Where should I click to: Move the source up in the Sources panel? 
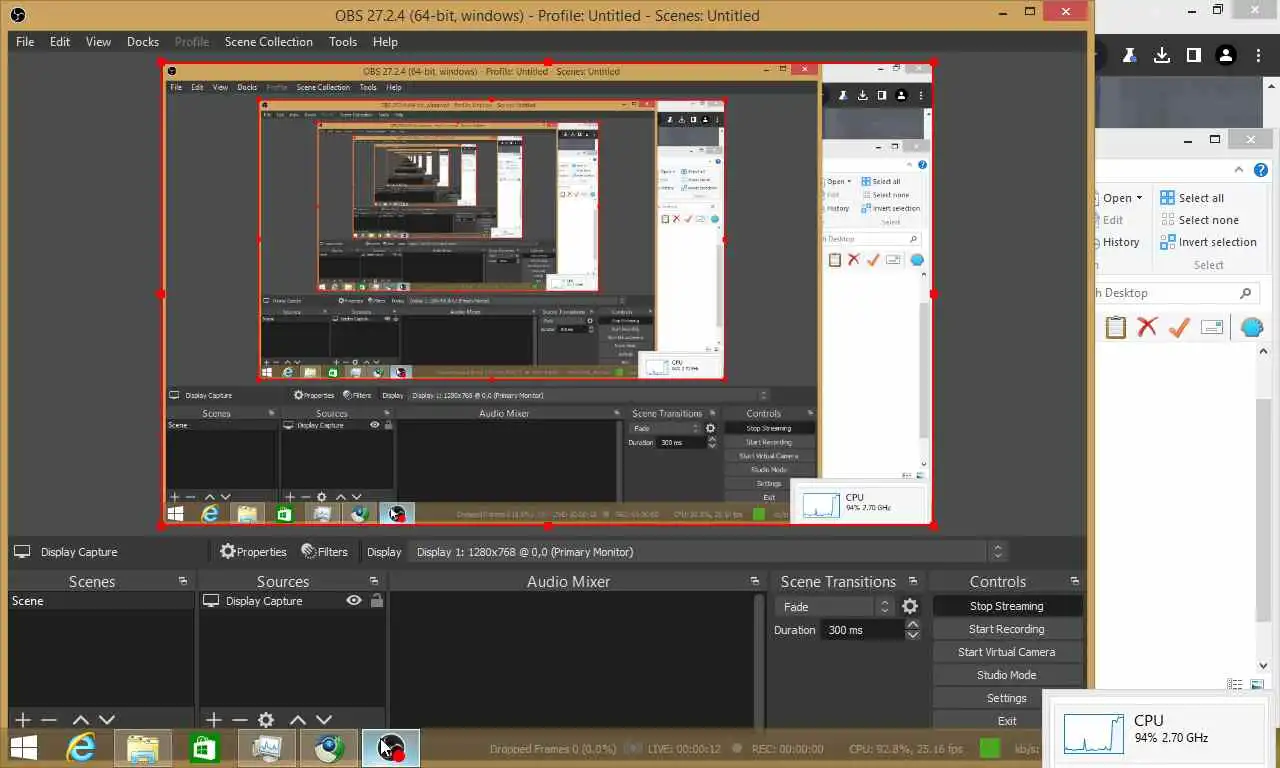point(298,719)
